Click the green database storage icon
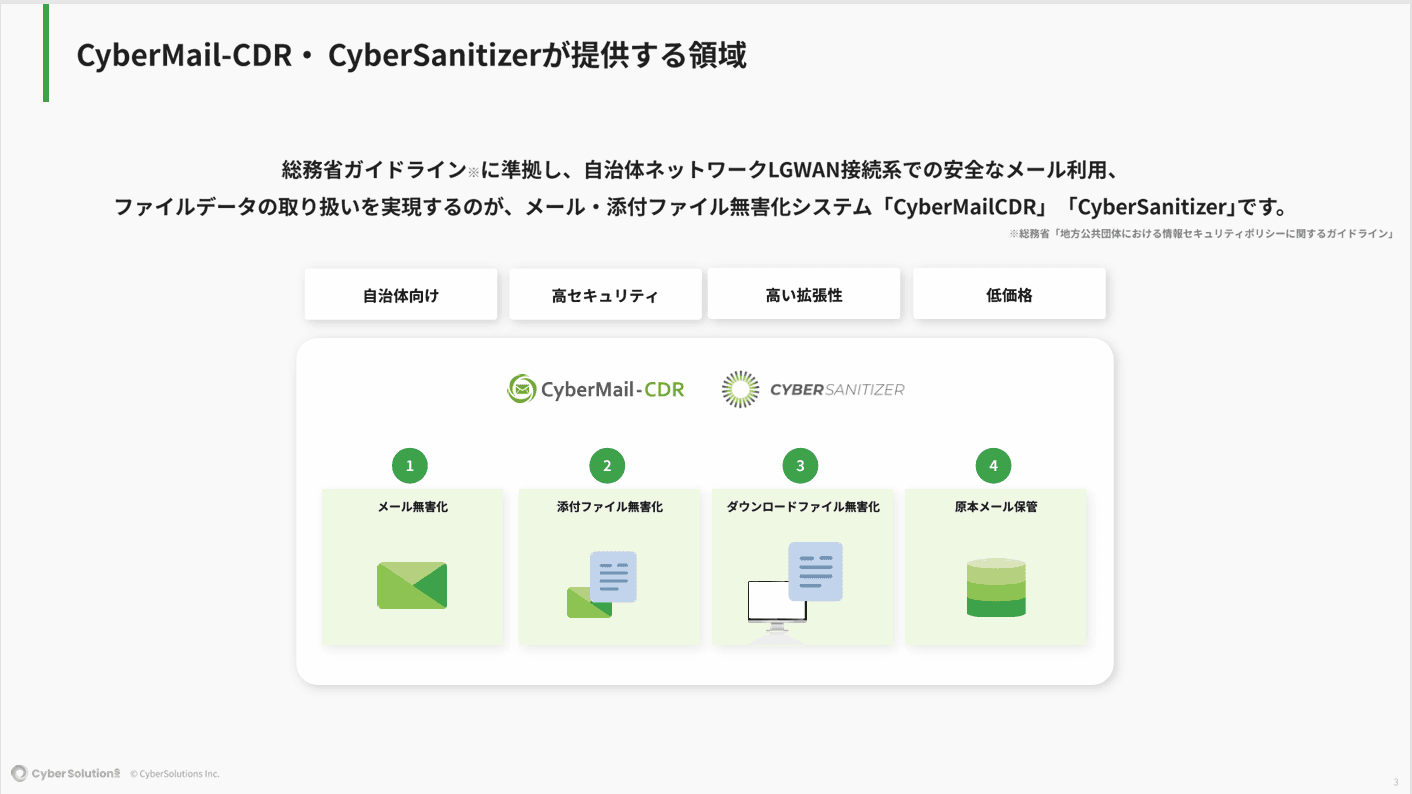 (996, 588)
